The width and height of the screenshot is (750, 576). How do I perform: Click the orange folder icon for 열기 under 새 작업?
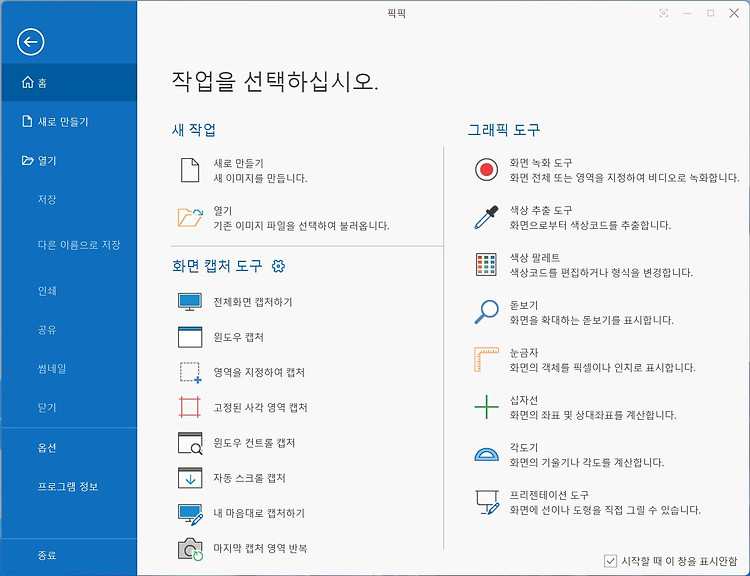190,218
